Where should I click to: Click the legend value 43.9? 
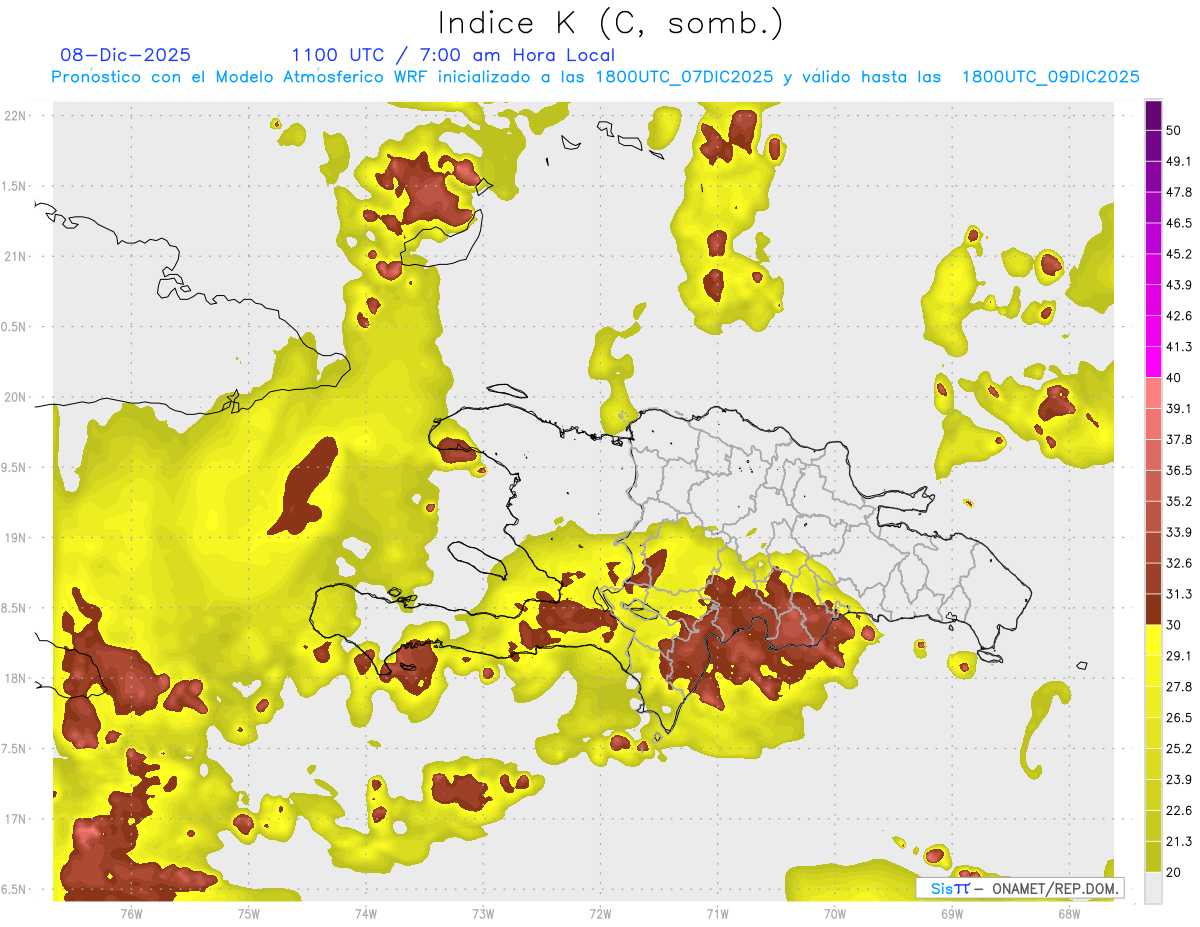coord(1179,285)
